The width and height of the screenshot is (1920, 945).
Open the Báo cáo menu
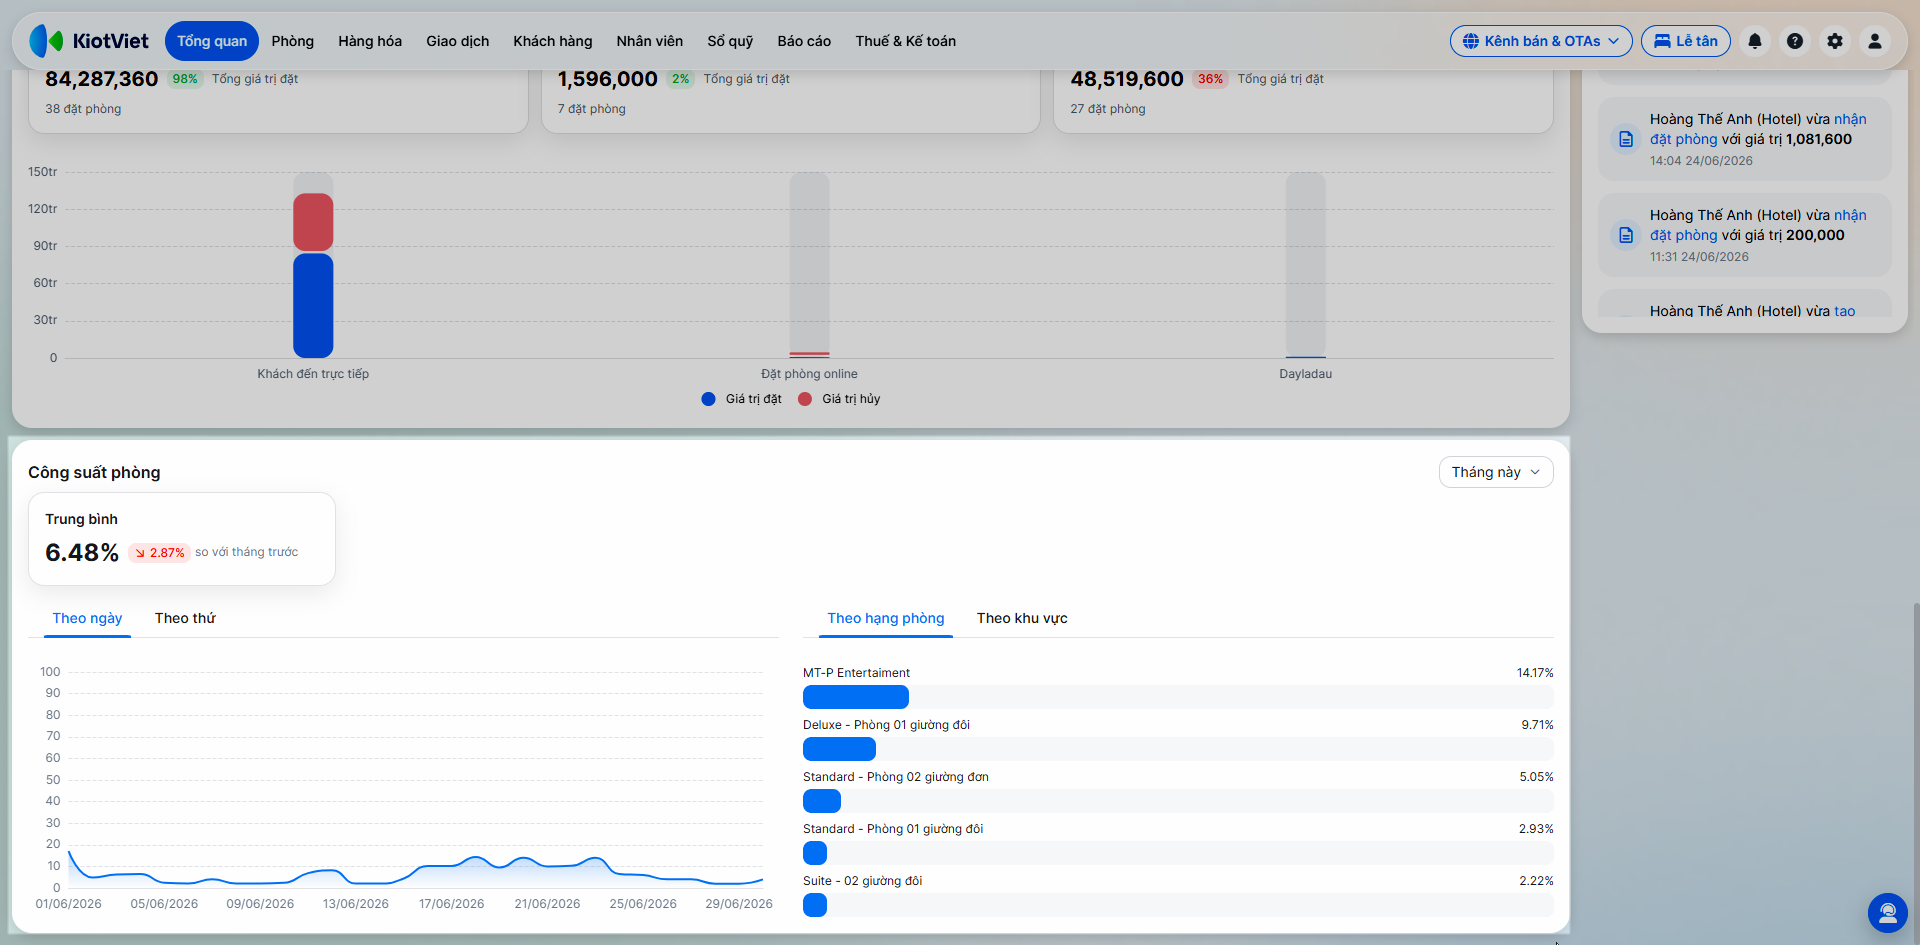pos(804,41)
